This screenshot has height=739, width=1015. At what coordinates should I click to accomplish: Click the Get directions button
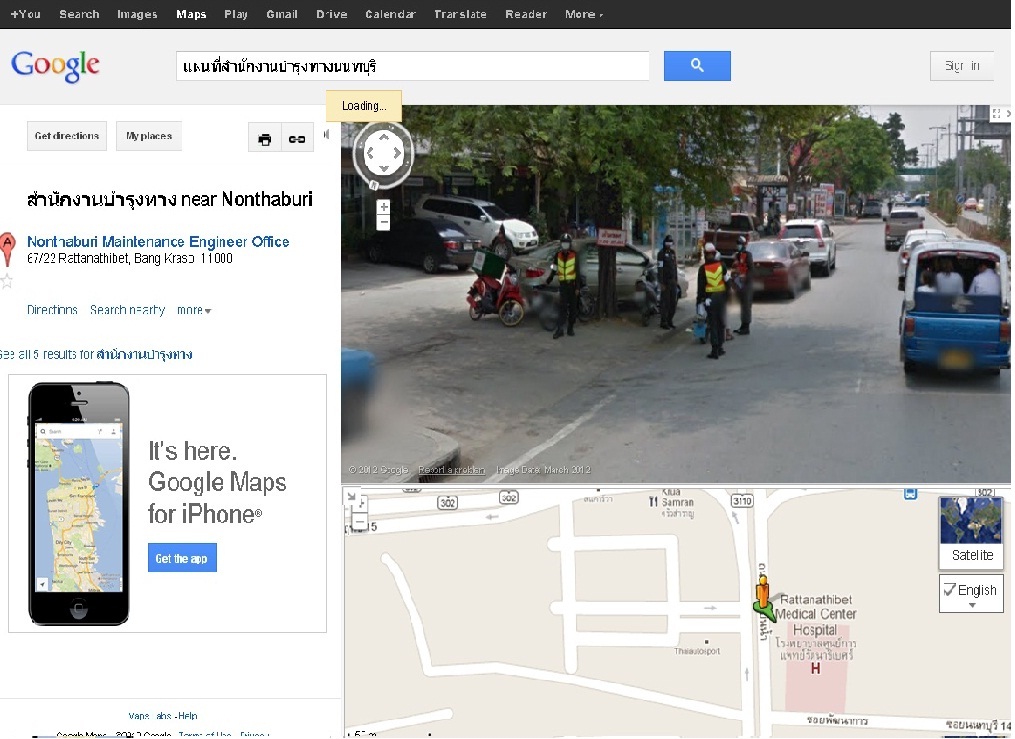67,136
